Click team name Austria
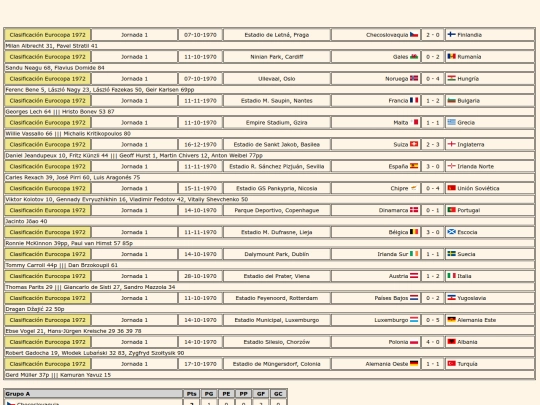 pyautogui.click(x=398, y=276)
